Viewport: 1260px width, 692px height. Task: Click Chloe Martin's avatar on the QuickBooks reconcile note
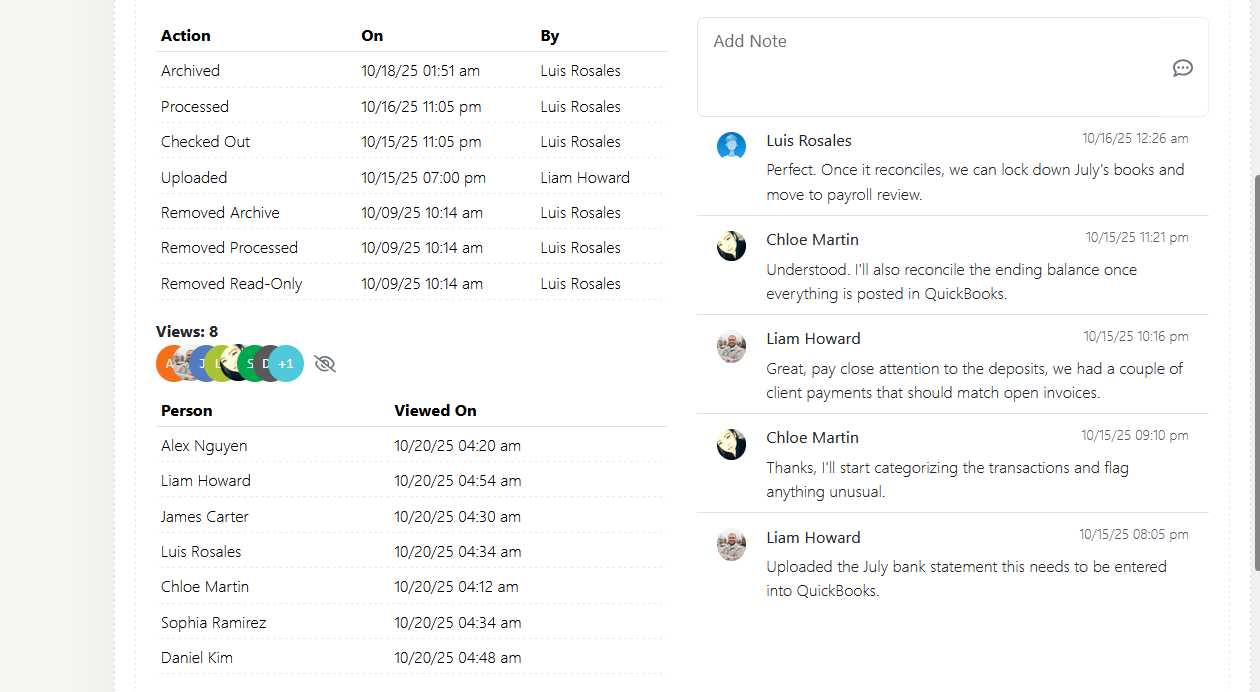pyautogui.click(x=731, y=245)
